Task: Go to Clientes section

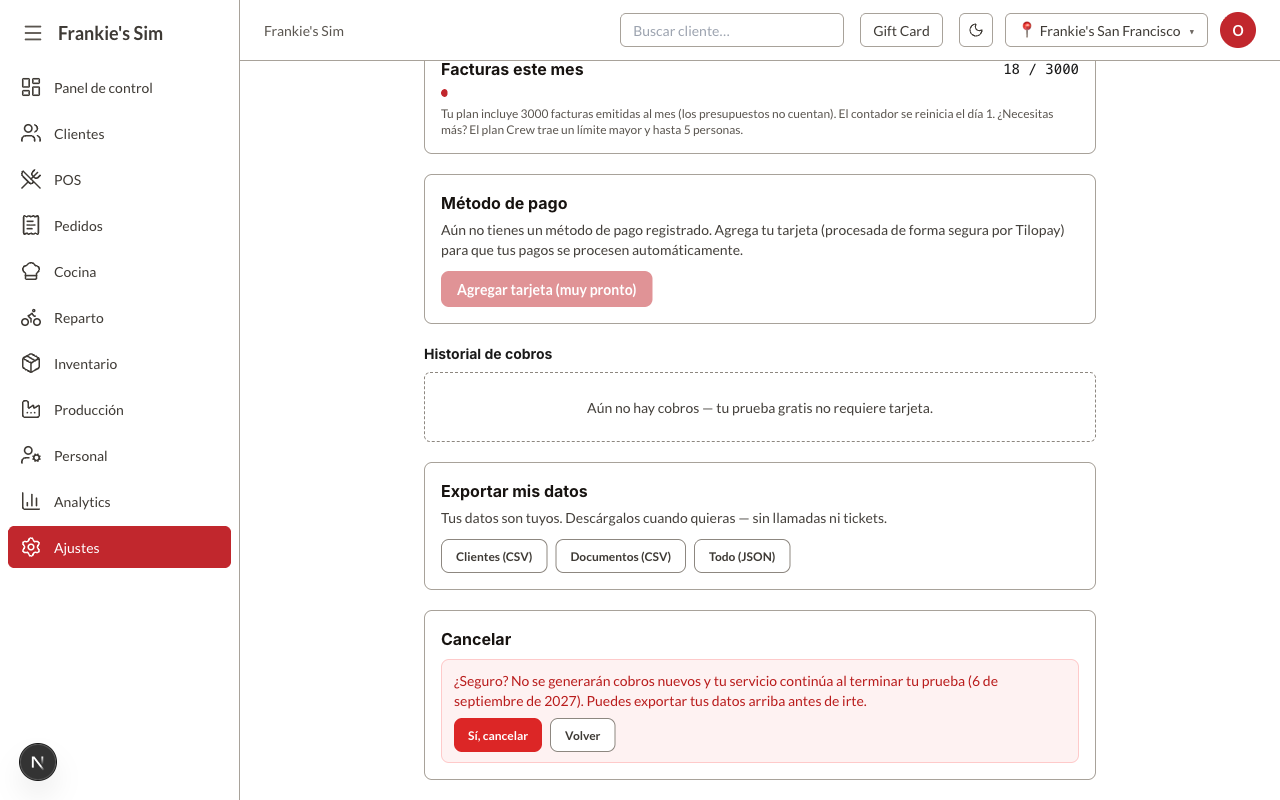Action: (x=119, y=133)
